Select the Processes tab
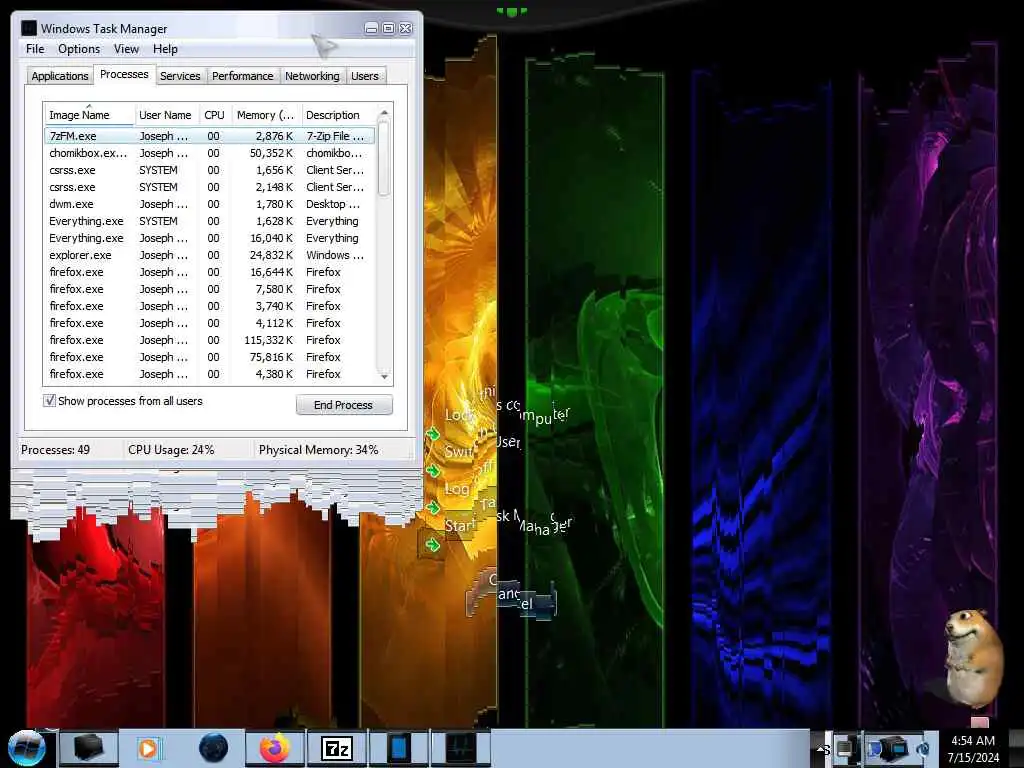 point(124,74)
